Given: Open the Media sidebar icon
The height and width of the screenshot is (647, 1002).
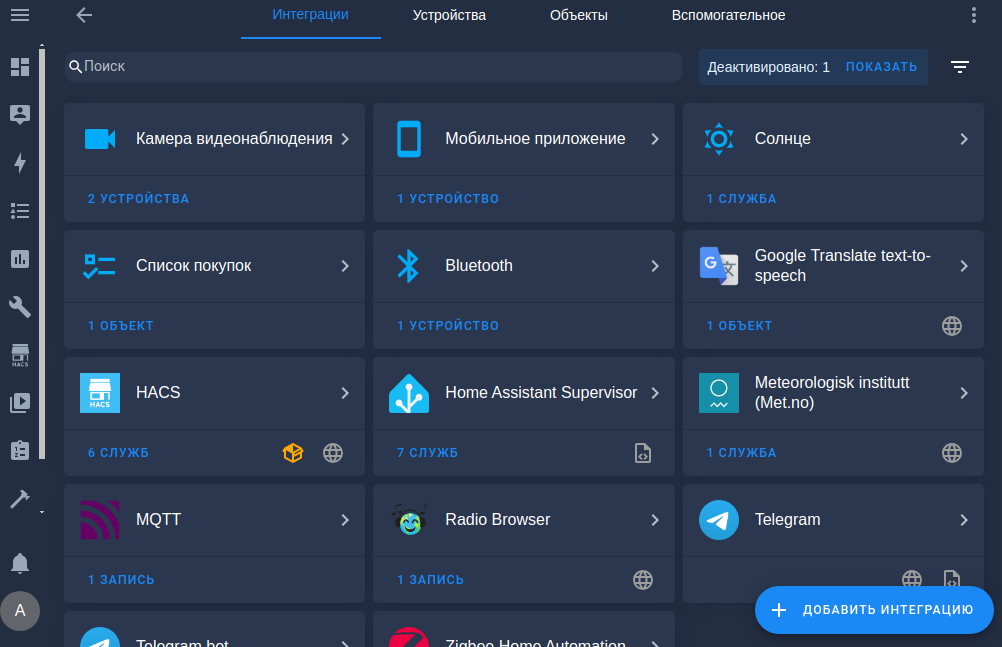Looking at the screenshot, I should point(20,403).
